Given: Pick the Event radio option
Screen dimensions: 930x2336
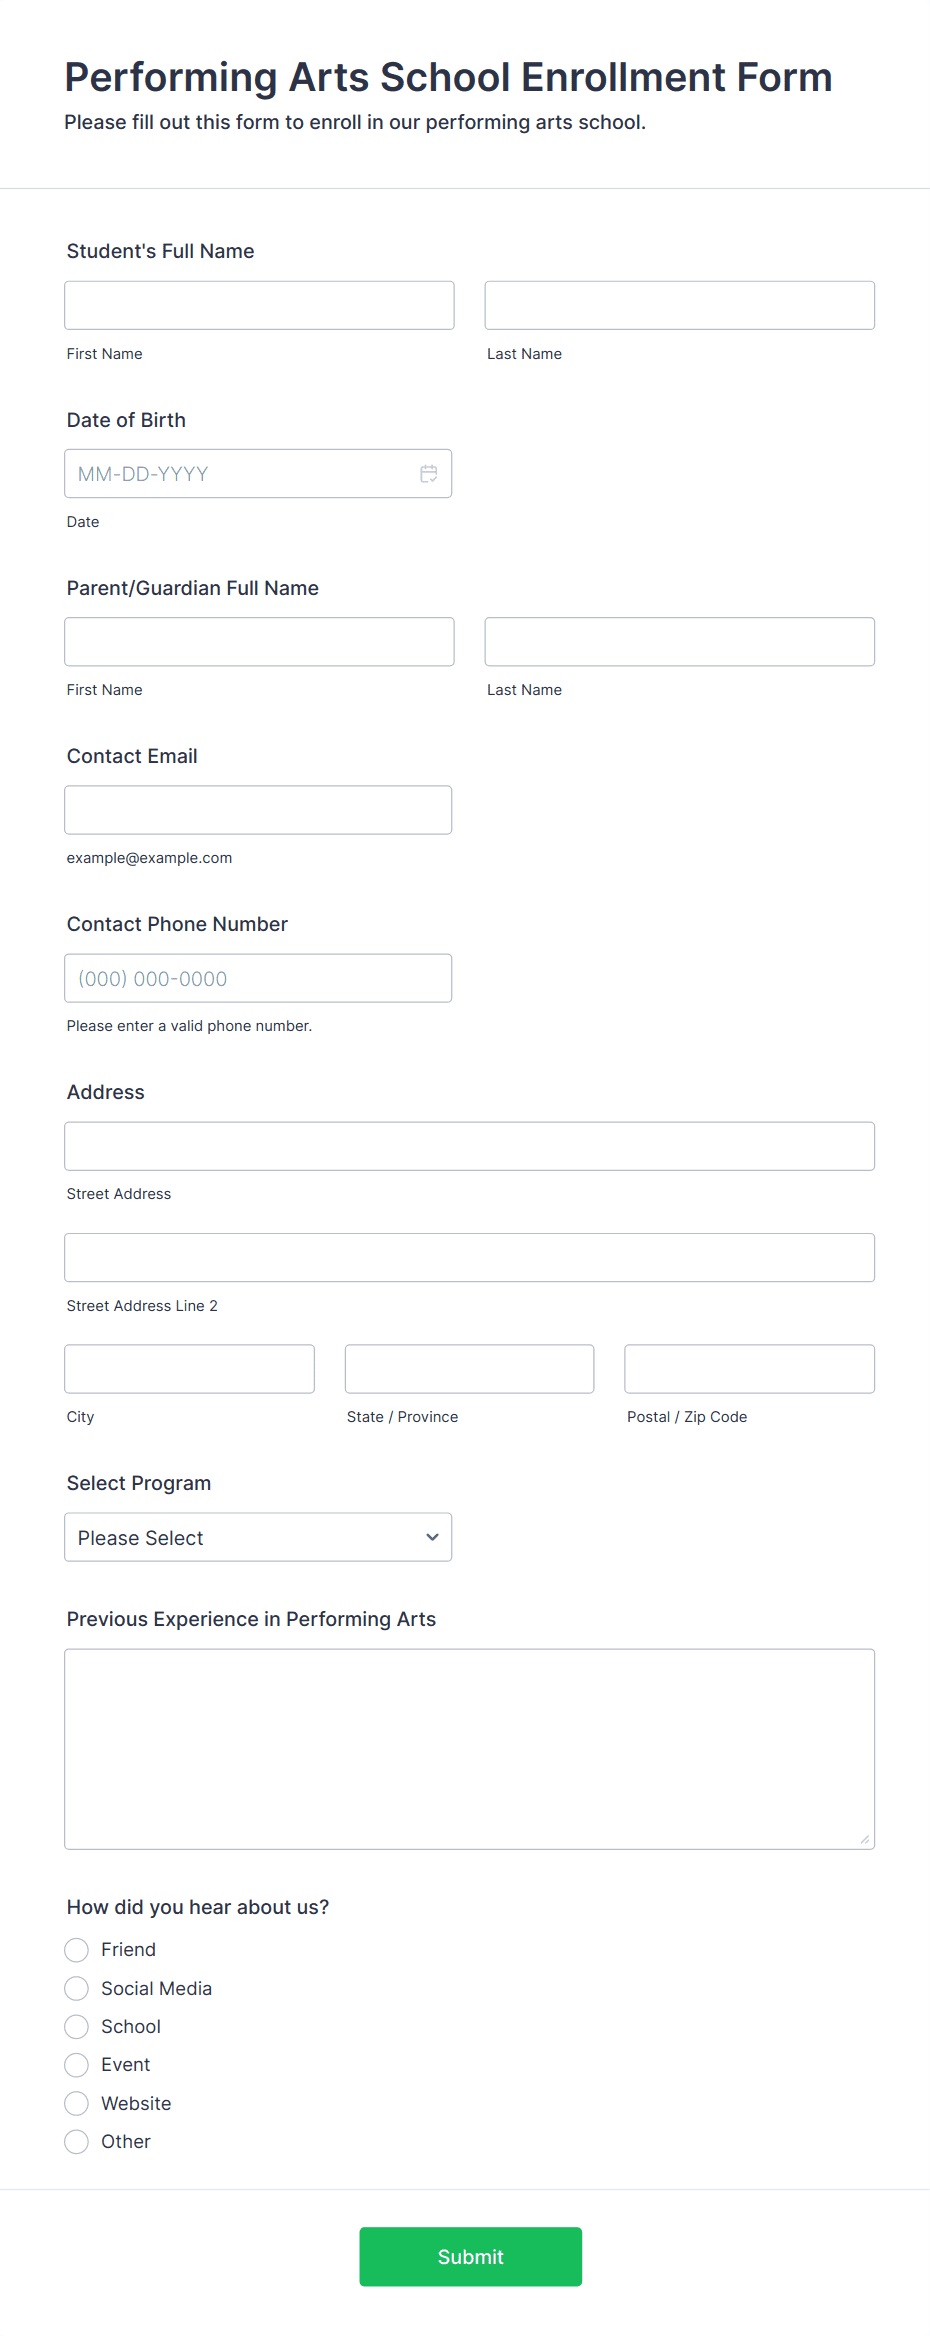Looking at the screenshot, I should [x=77, y=2065].
